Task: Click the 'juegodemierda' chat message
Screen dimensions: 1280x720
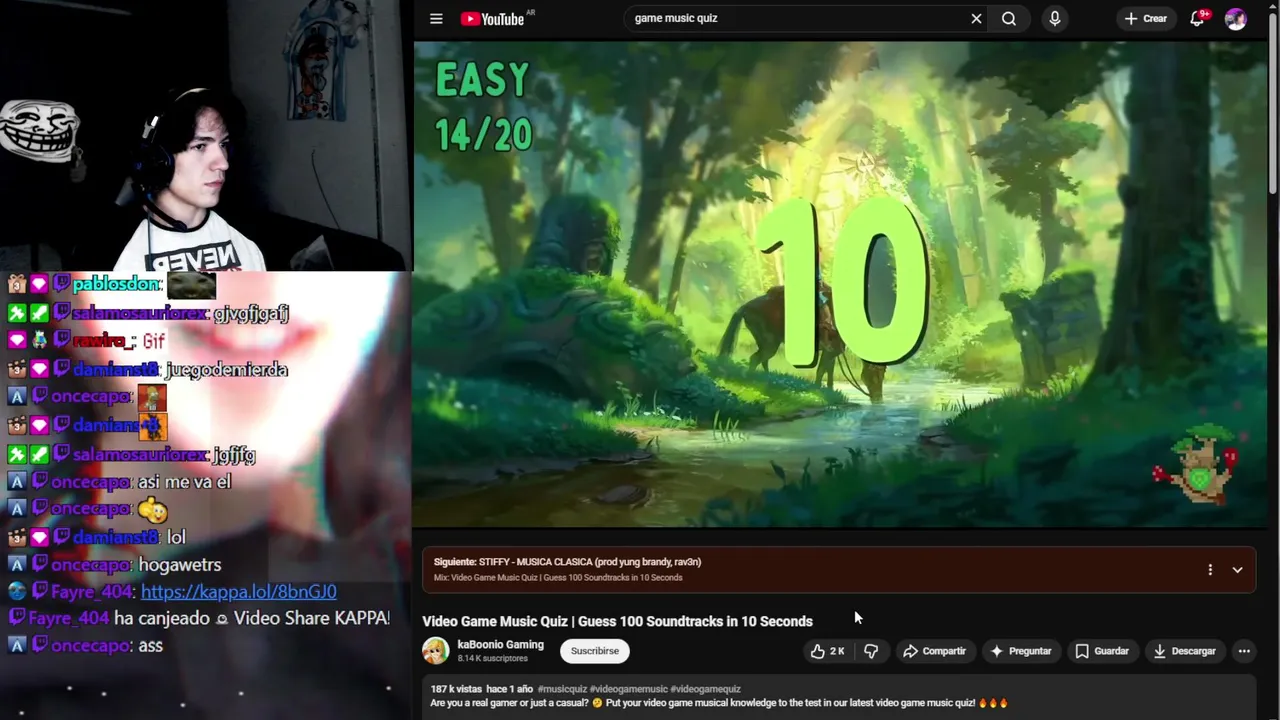Action: (227, 370)
